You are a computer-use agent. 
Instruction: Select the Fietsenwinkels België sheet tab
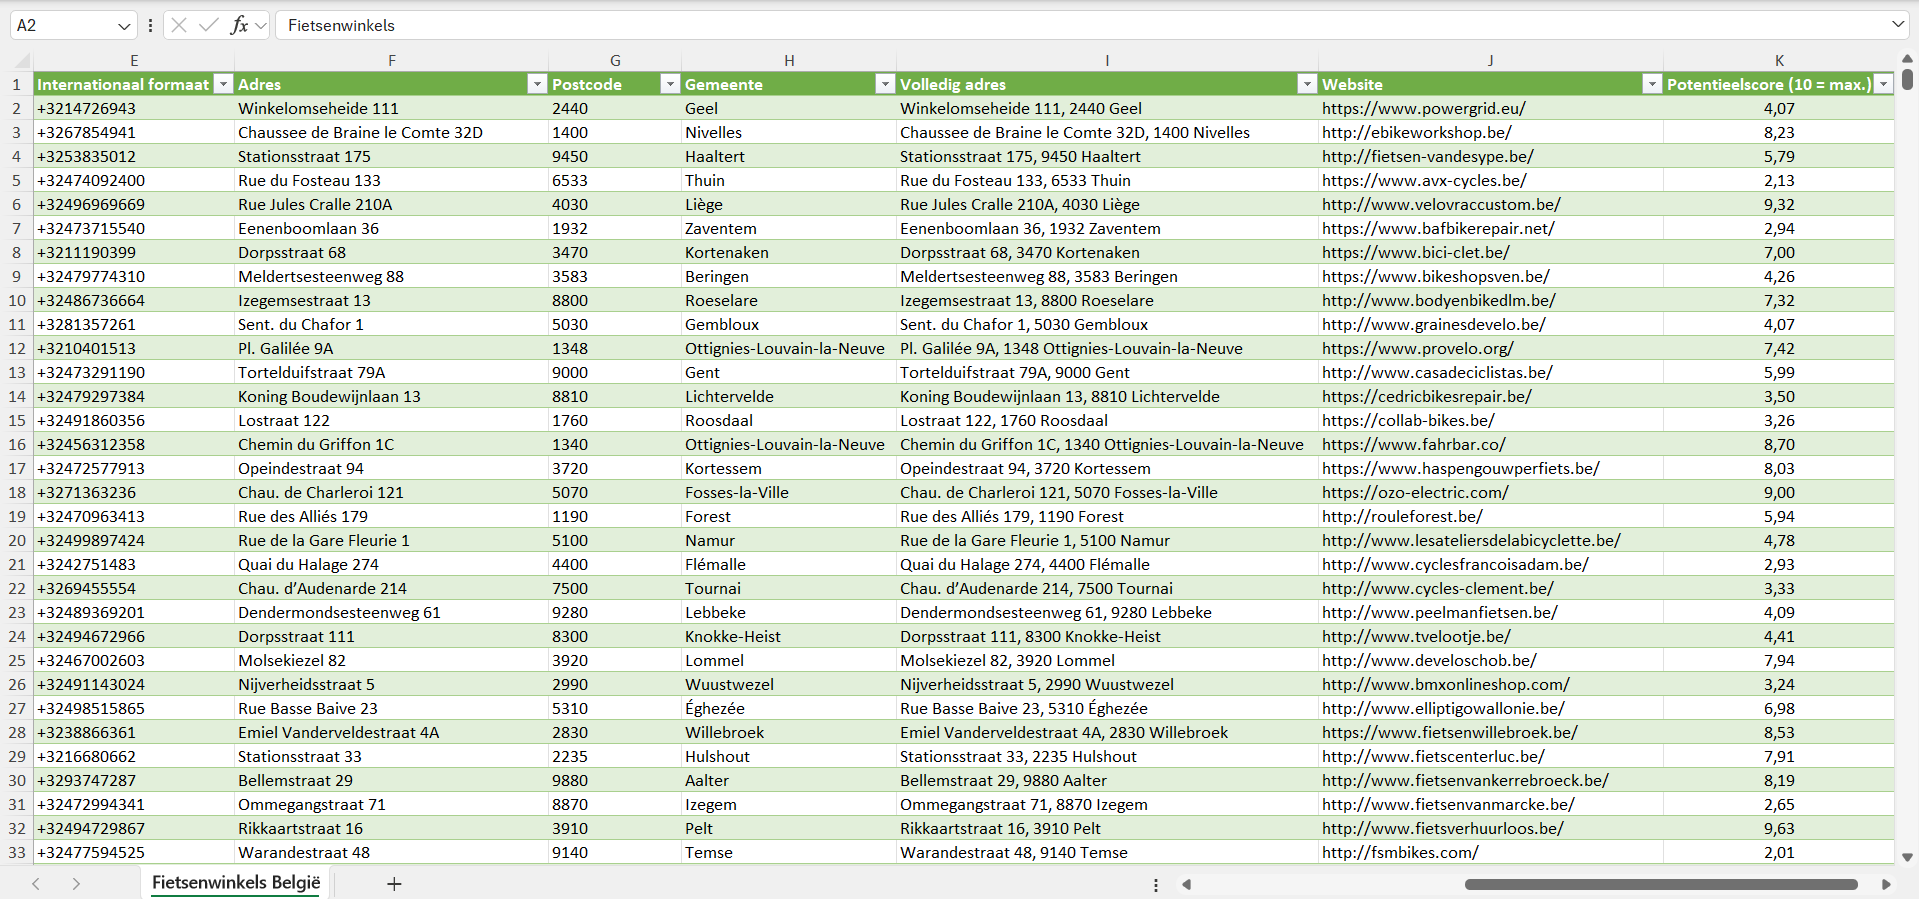pos(236,883)
